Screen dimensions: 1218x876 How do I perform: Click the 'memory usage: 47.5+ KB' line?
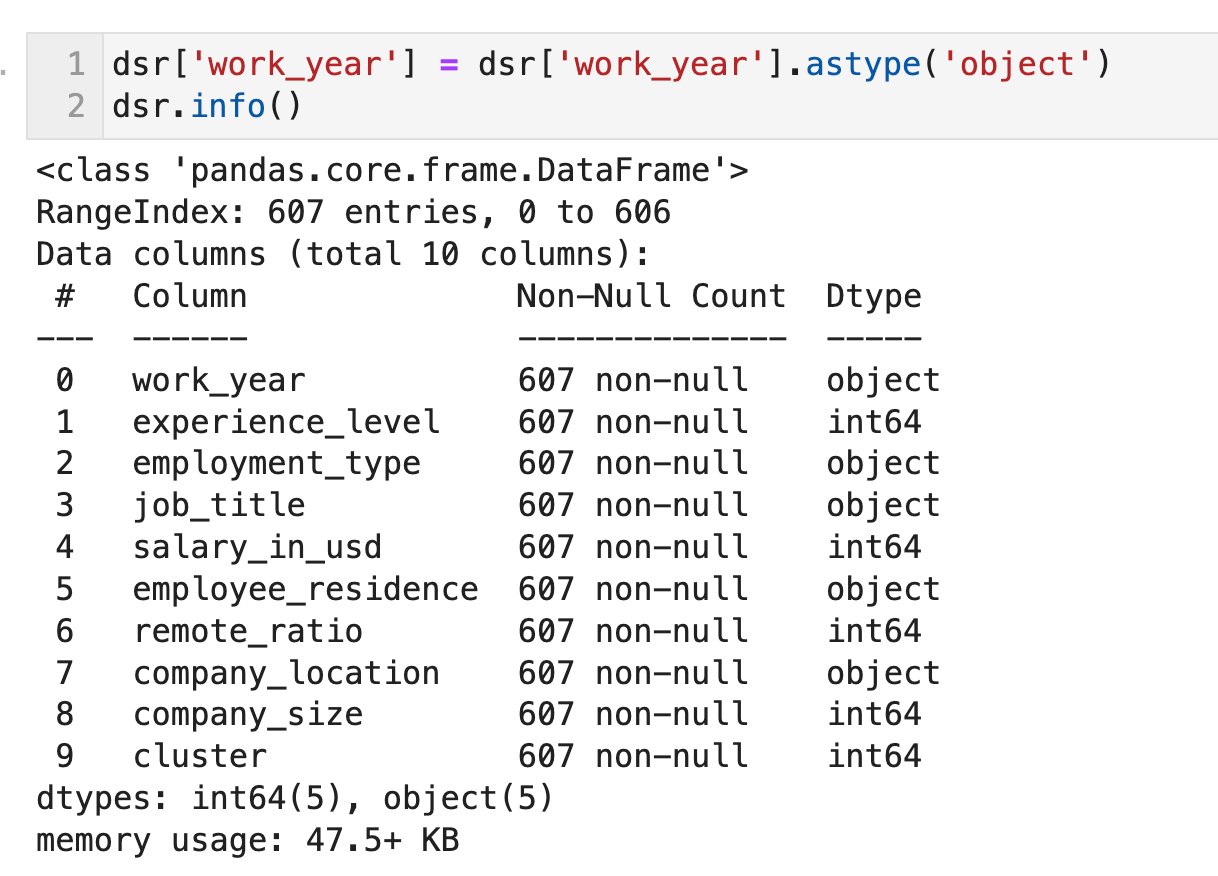tap(247, 840)
